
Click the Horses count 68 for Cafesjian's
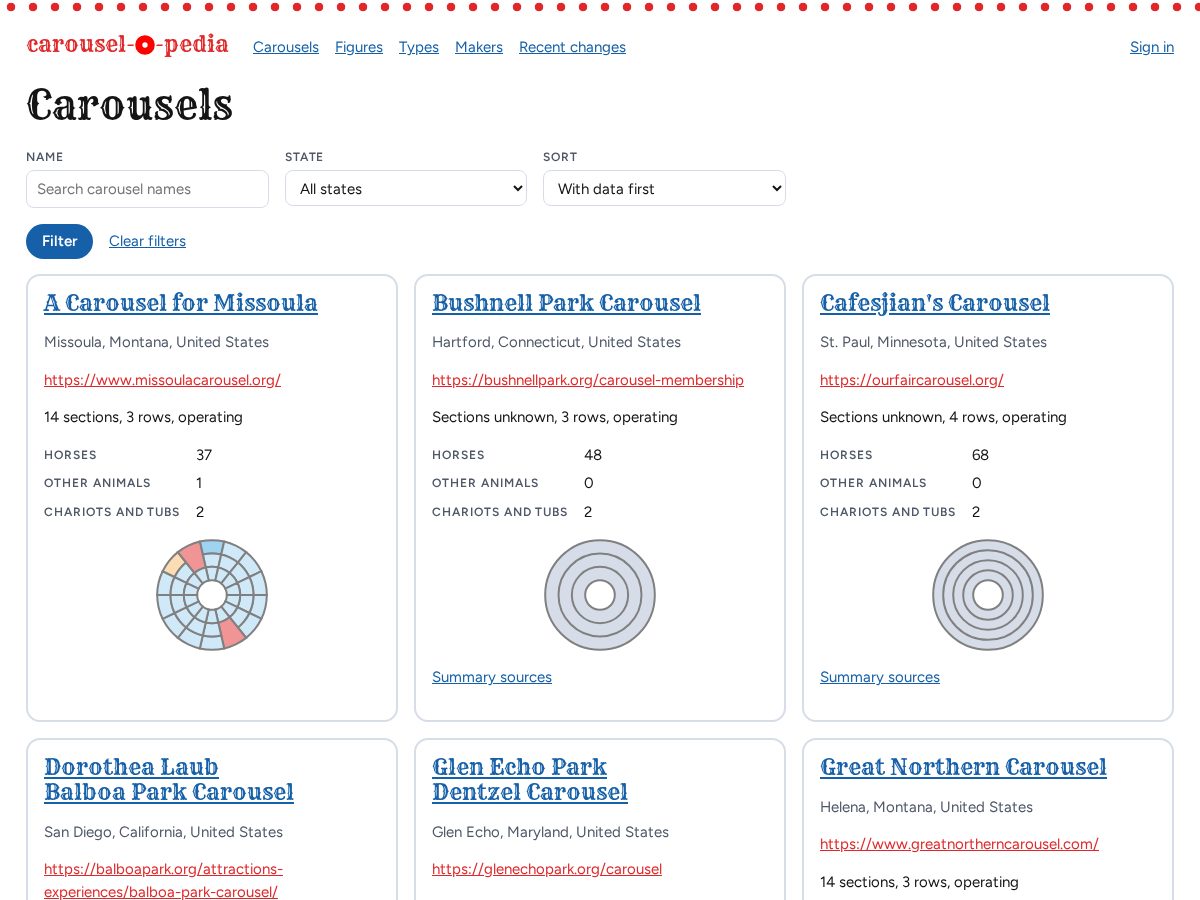coord(980,455)
